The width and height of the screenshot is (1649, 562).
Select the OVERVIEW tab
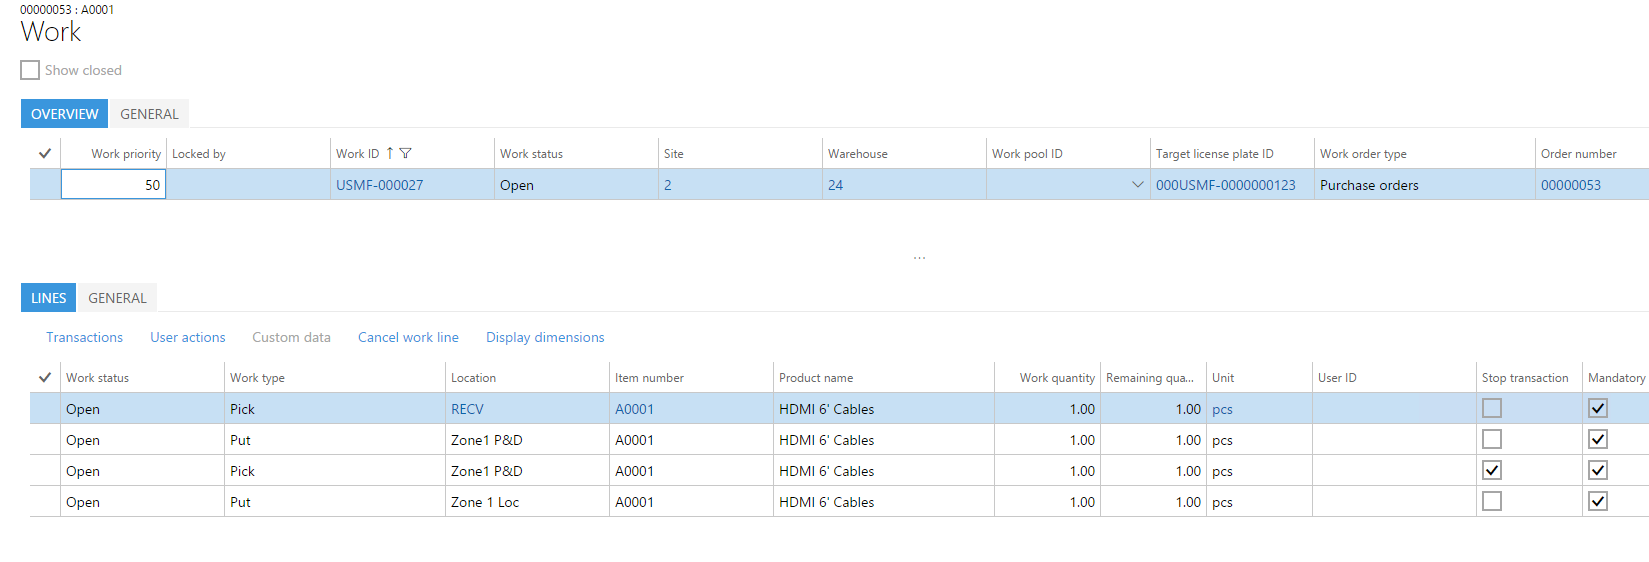(64, 114)
